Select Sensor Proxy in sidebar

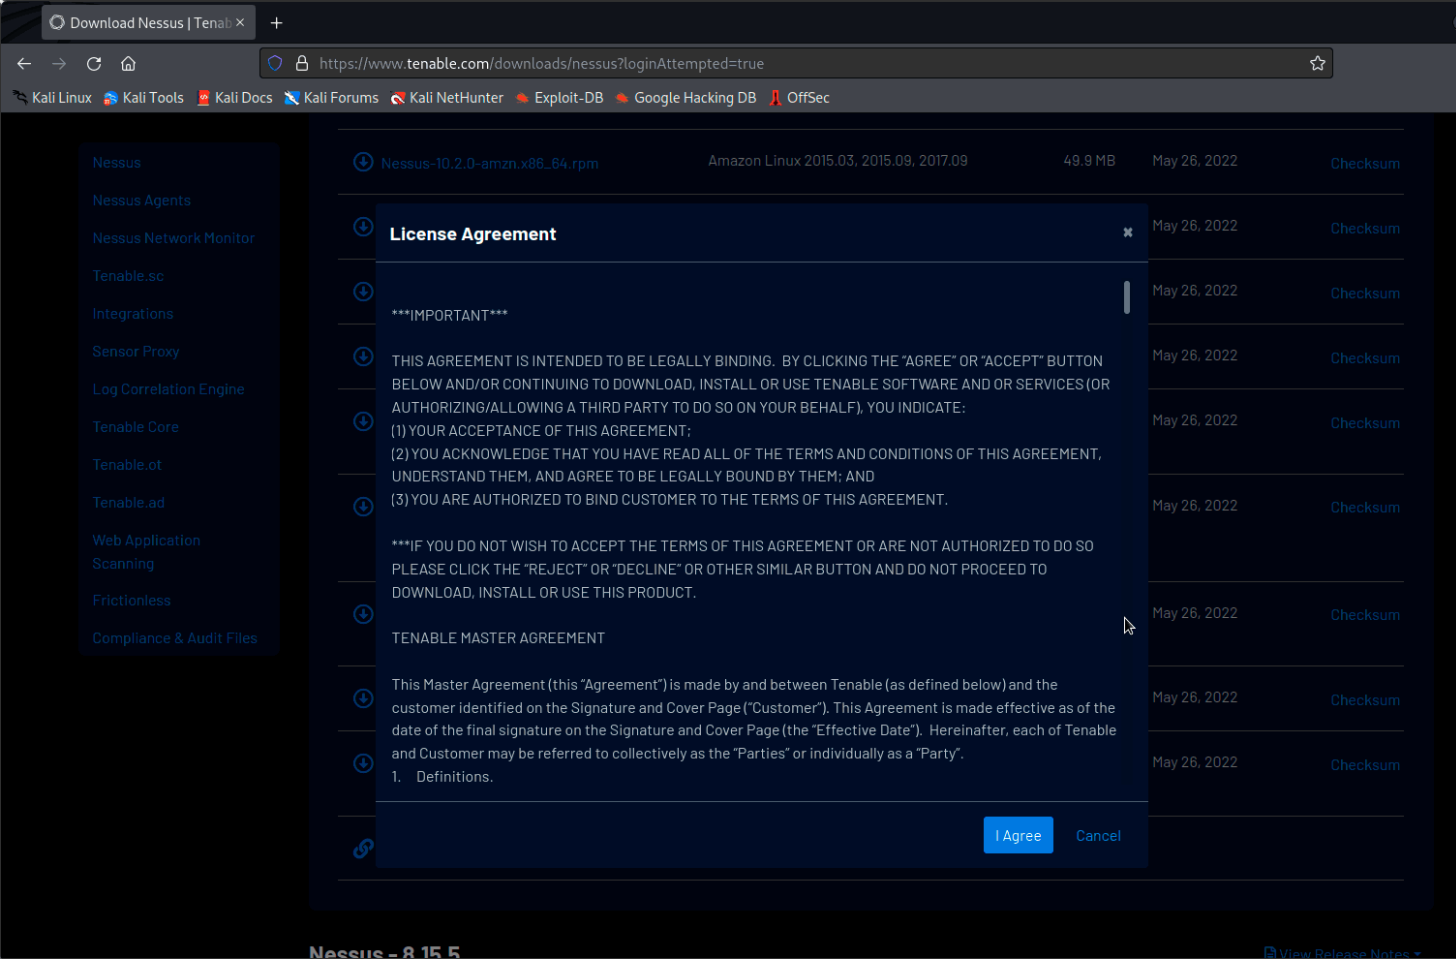[x=136, y=351]
